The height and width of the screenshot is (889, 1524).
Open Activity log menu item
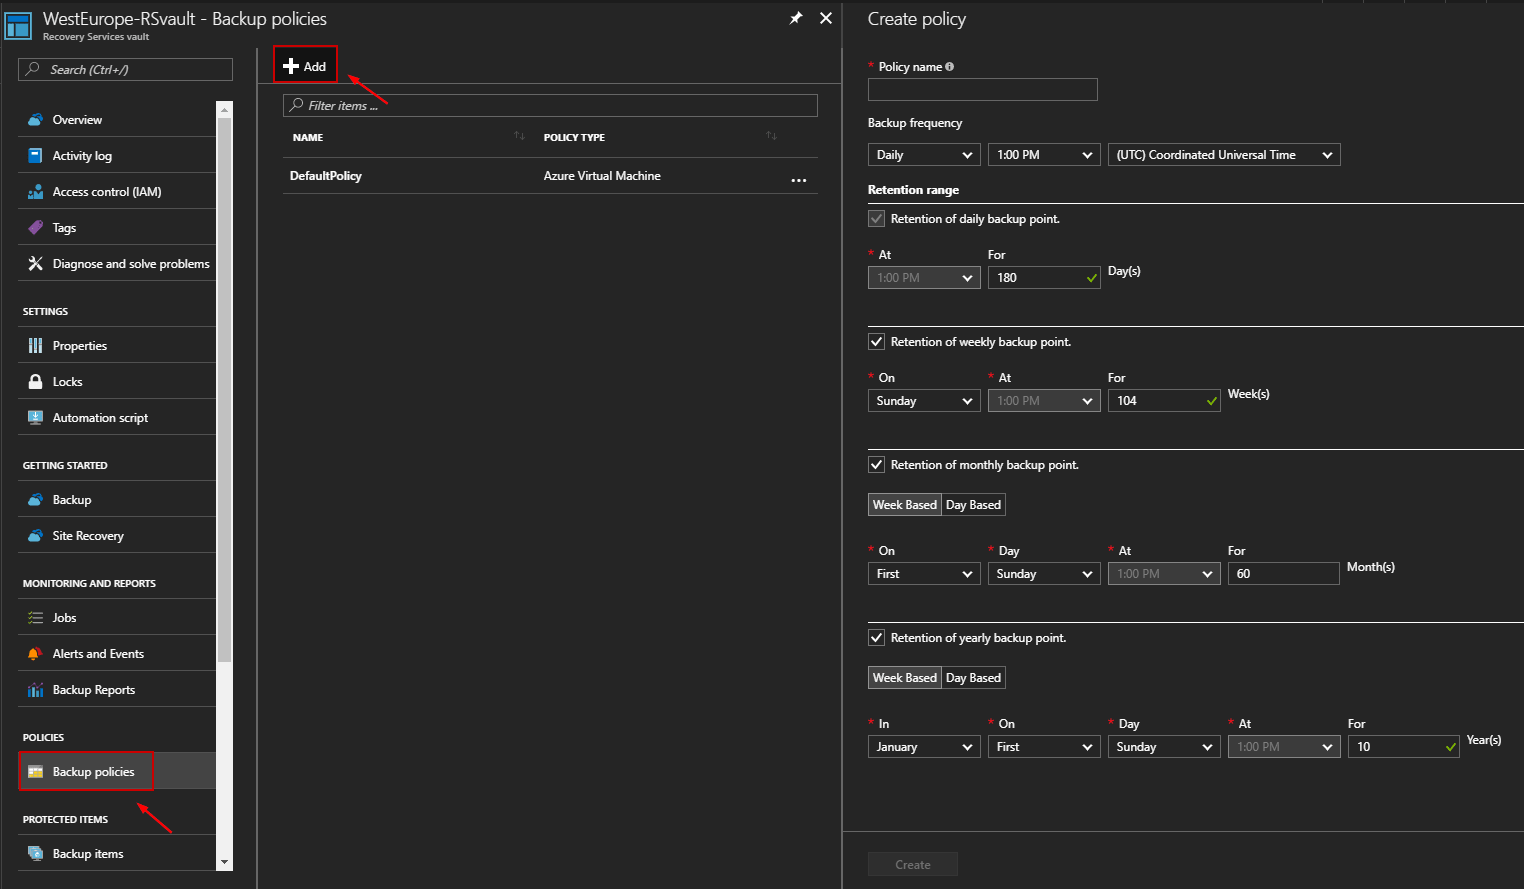click(117, 156)
